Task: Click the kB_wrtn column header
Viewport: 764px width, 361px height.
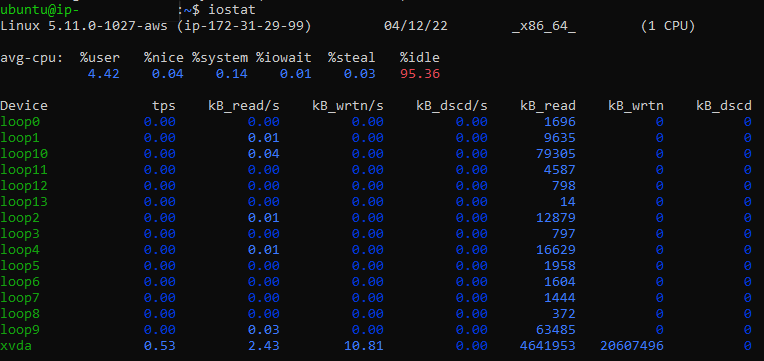Action: coord(635,106)
